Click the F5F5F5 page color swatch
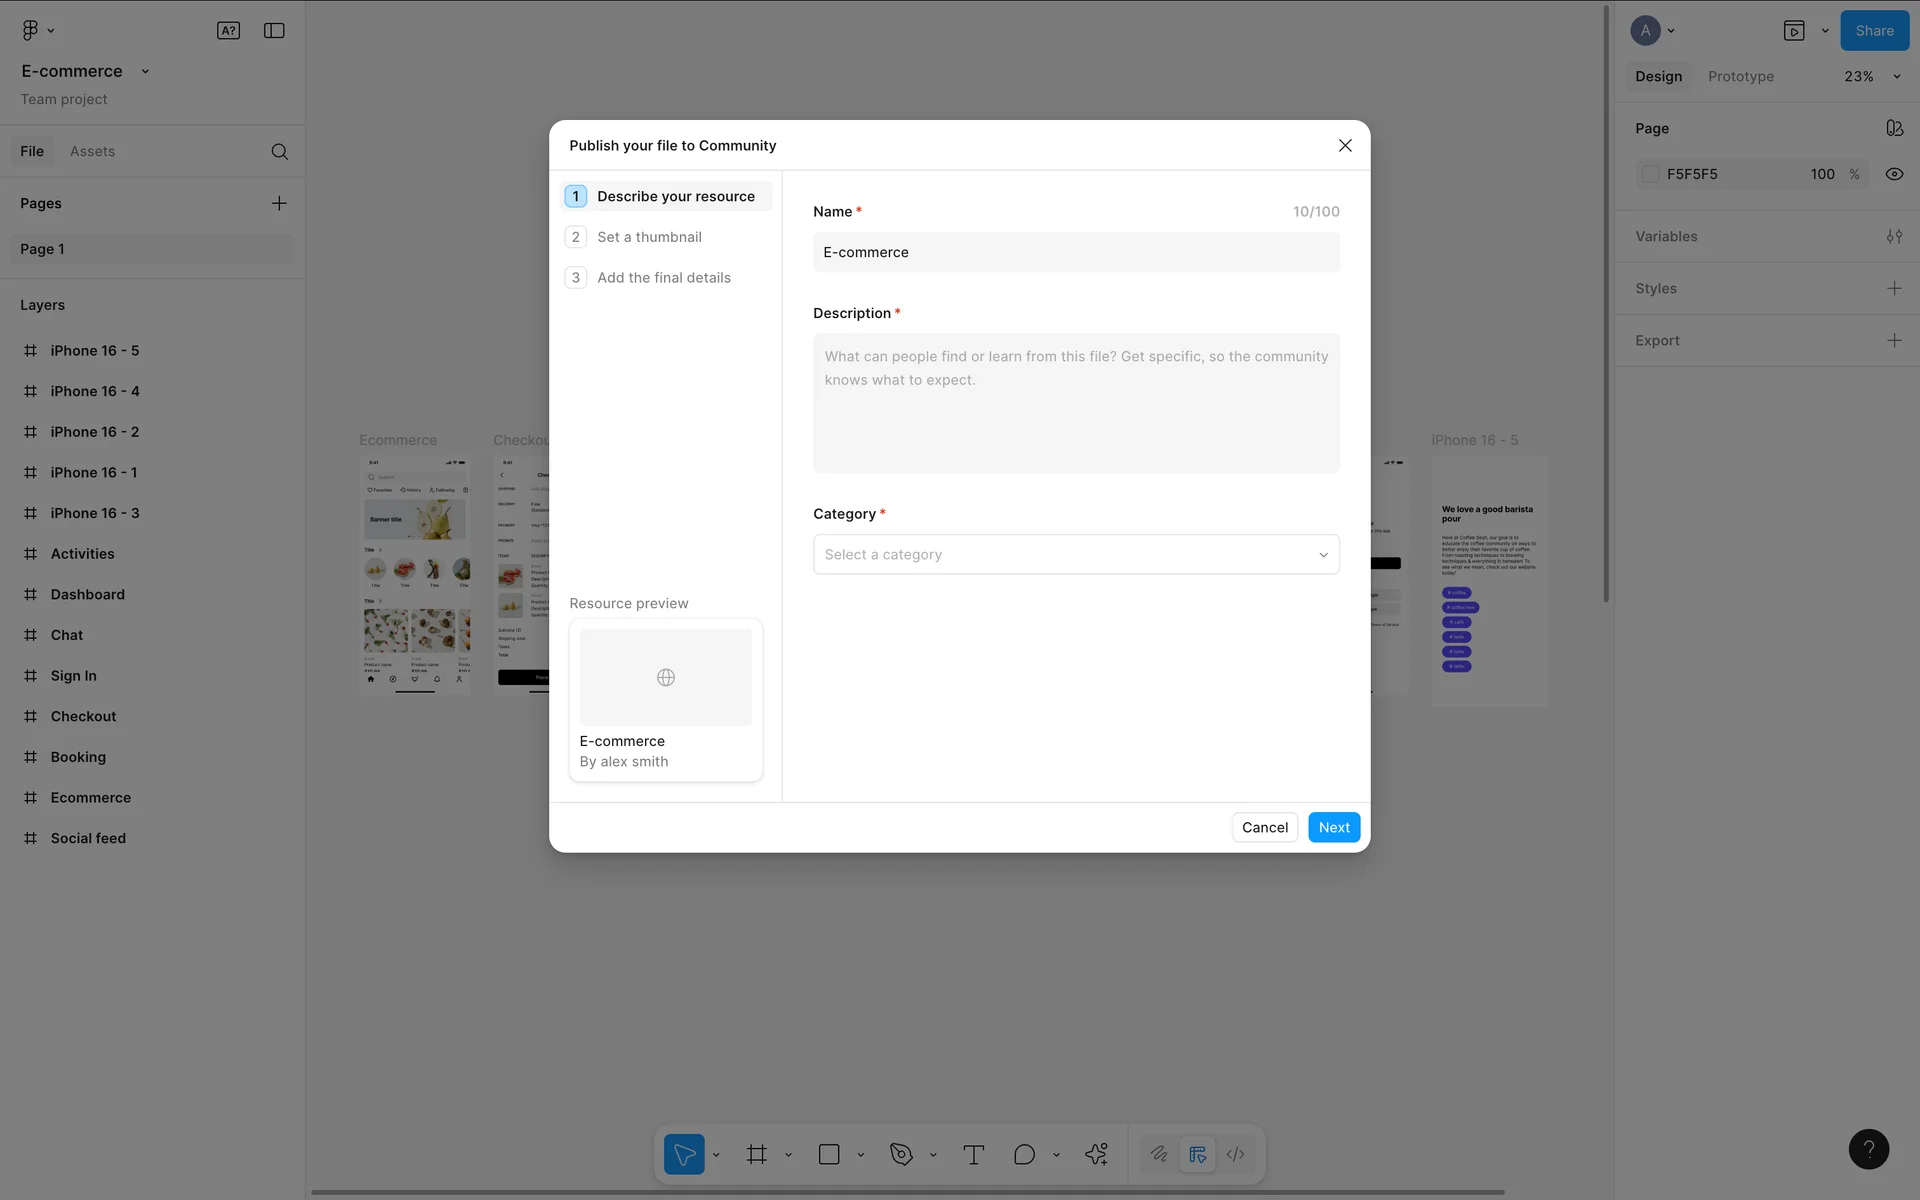The height and width of the screenshot is (1200, 1920). (1651, 174)
